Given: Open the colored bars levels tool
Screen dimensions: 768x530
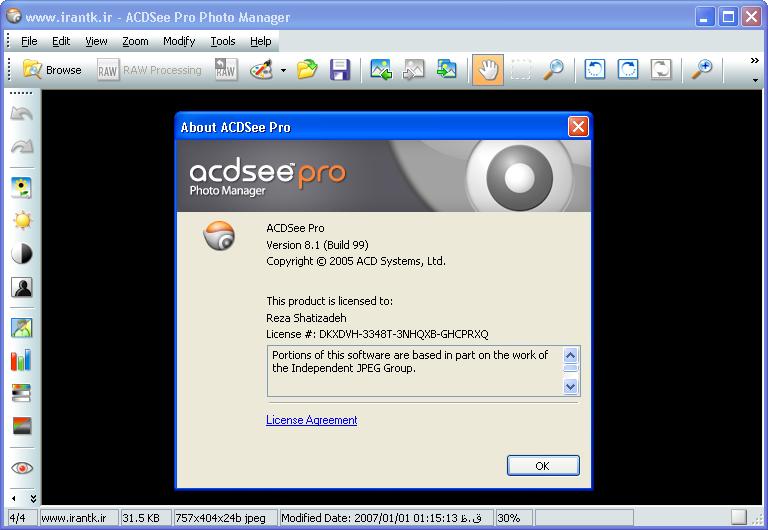Looking at the screenshot, I should [x=22, y=361].
